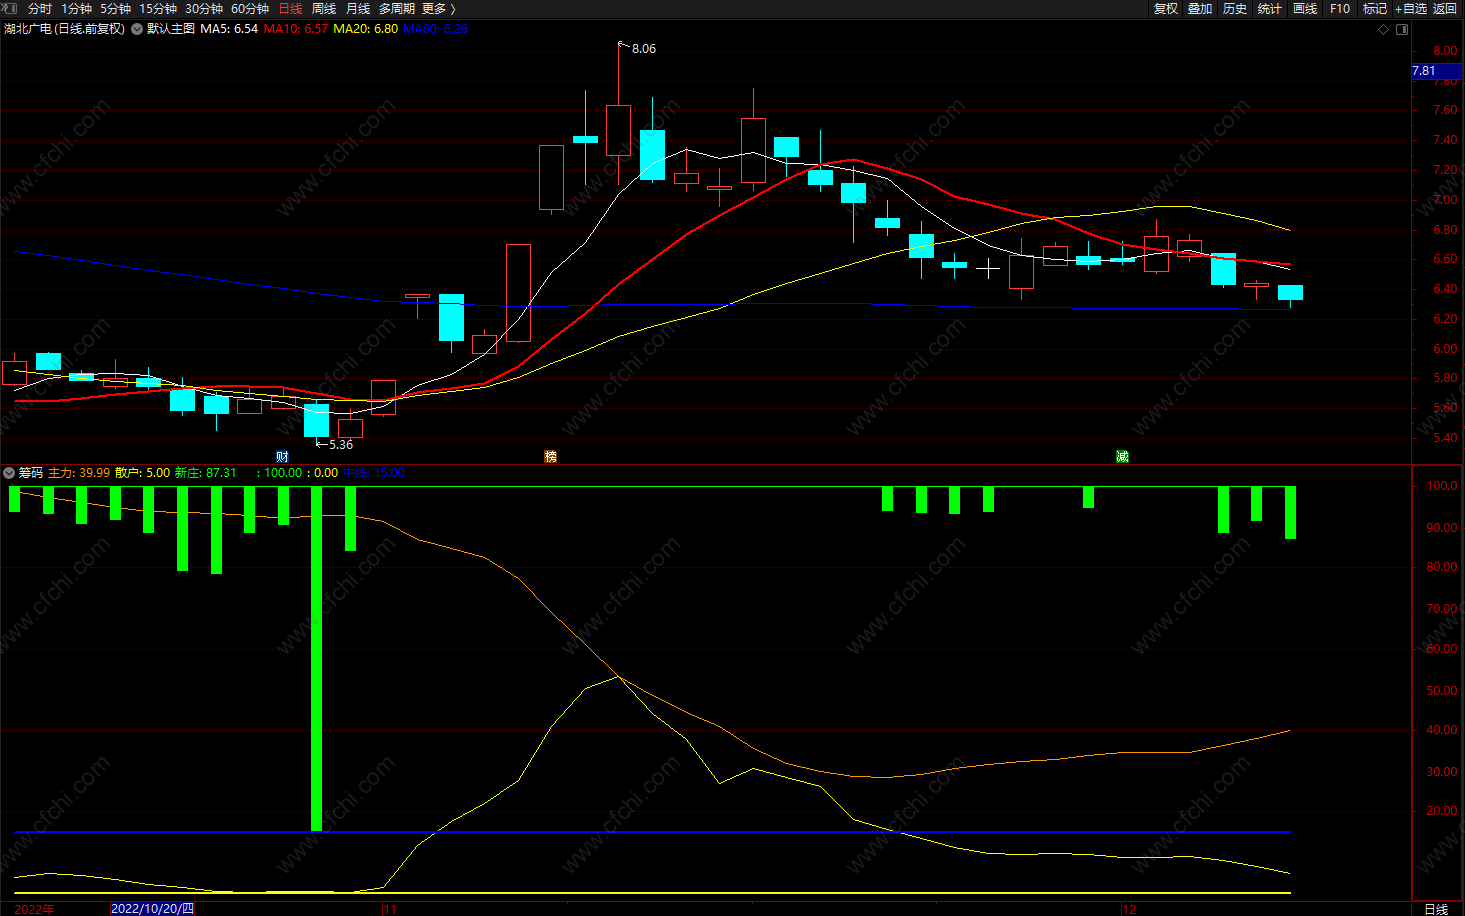
Task: Click the MA10: 6.57 value
Action: [x=295, y=29]
